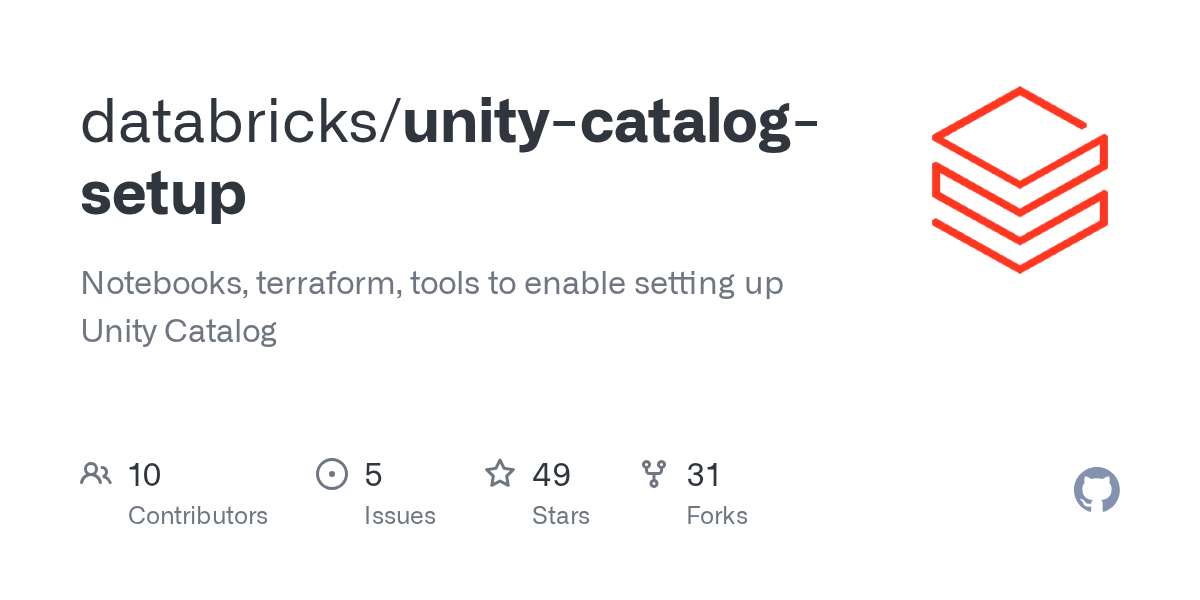Open the Issues label
Image resolution: width=1200 pixels, height=600 pixels.
400,516
